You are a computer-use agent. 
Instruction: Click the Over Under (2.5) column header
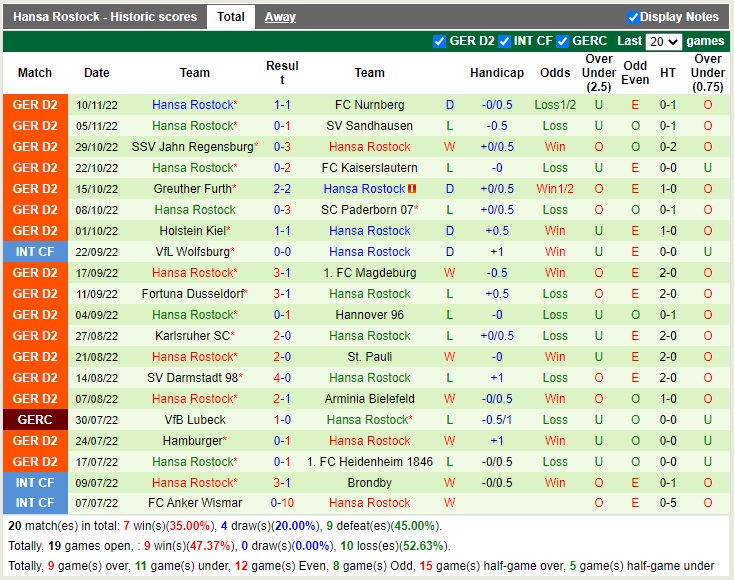pyautogui.click(x=599, y=73)
